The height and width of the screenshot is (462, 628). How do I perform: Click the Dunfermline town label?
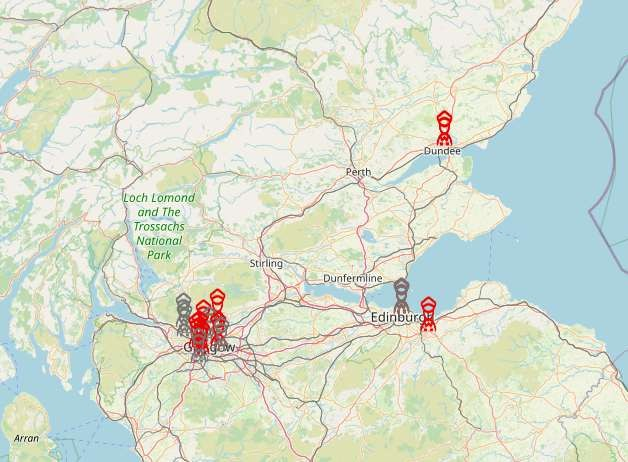352,278
